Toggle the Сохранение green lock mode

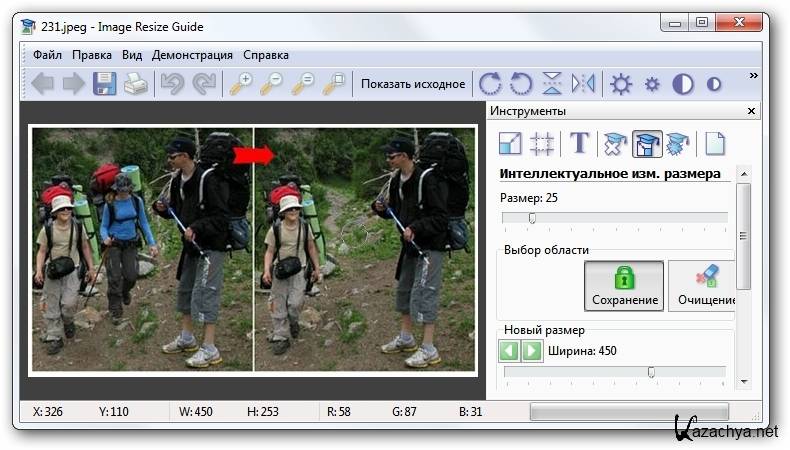pyautogui.click(x=624, y=286)
